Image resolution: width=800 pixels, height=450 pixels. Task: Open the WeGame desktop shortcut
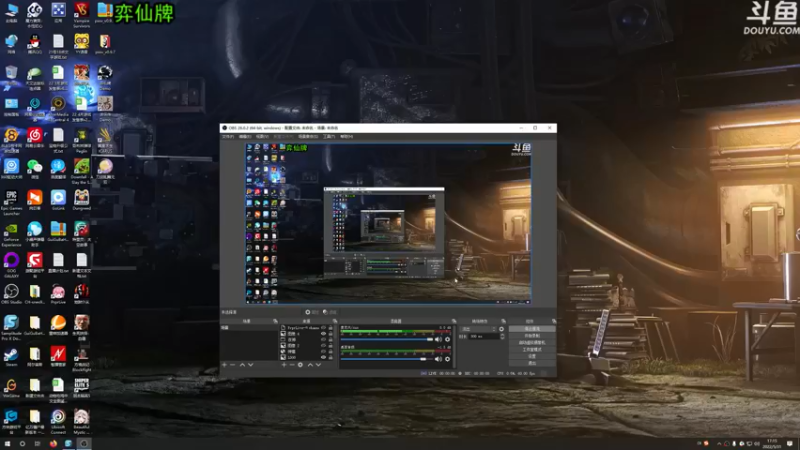[11, 388]
